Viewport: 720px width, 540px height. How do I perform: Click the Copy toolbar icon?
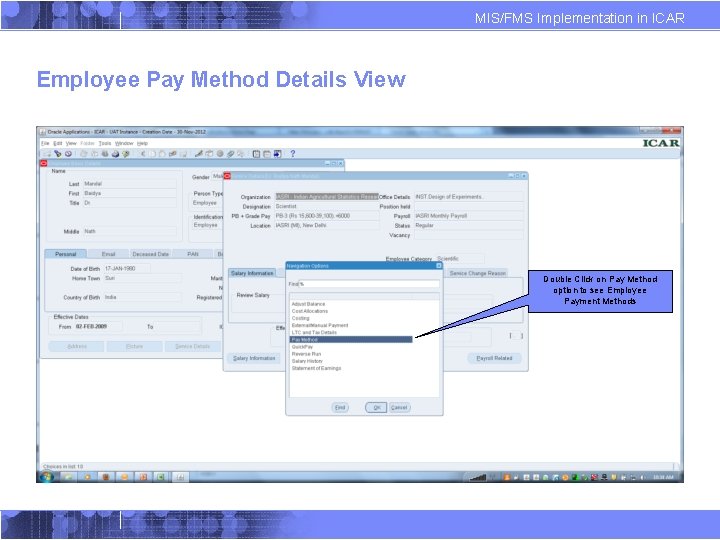[152, 154]
